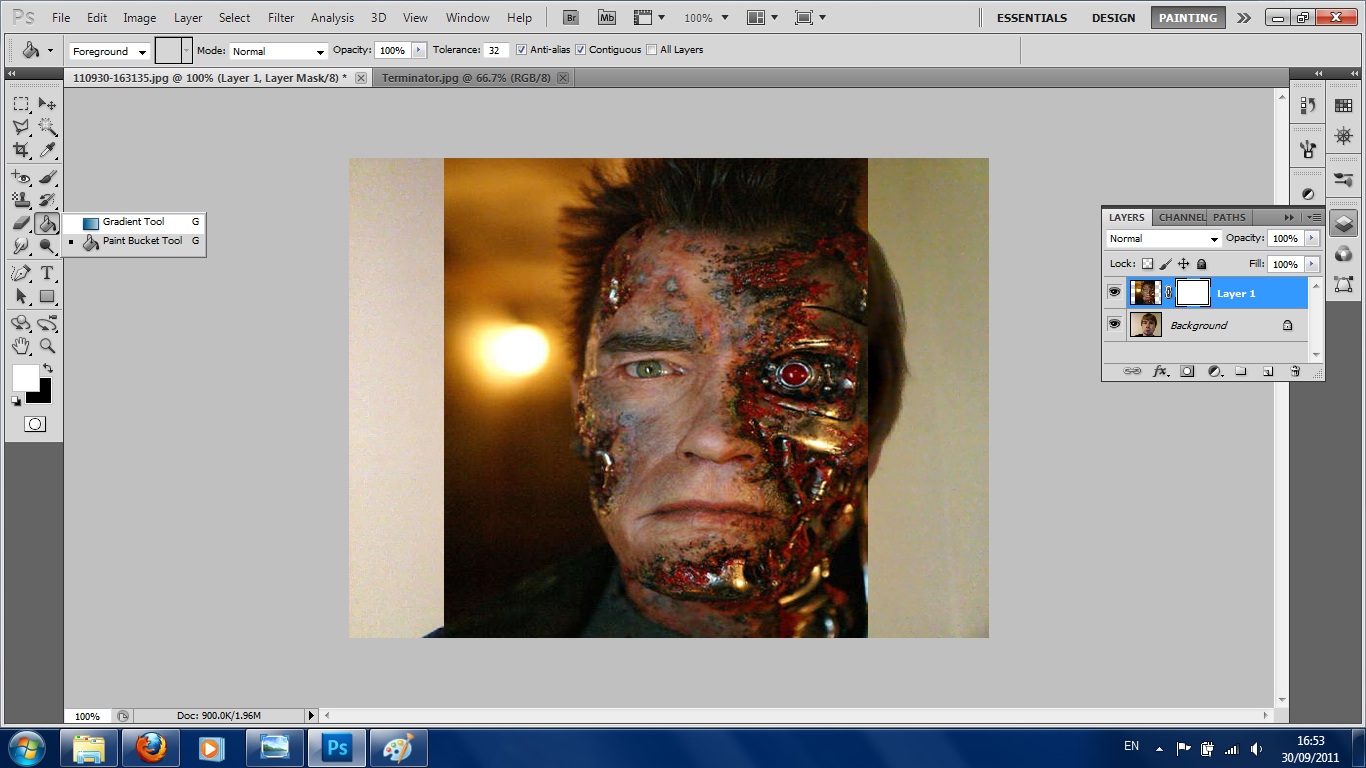The height and width of the screenshot is (768, 1366).
Task: Select the Path Selection arrow tool
Action: (x=21, y=296)
